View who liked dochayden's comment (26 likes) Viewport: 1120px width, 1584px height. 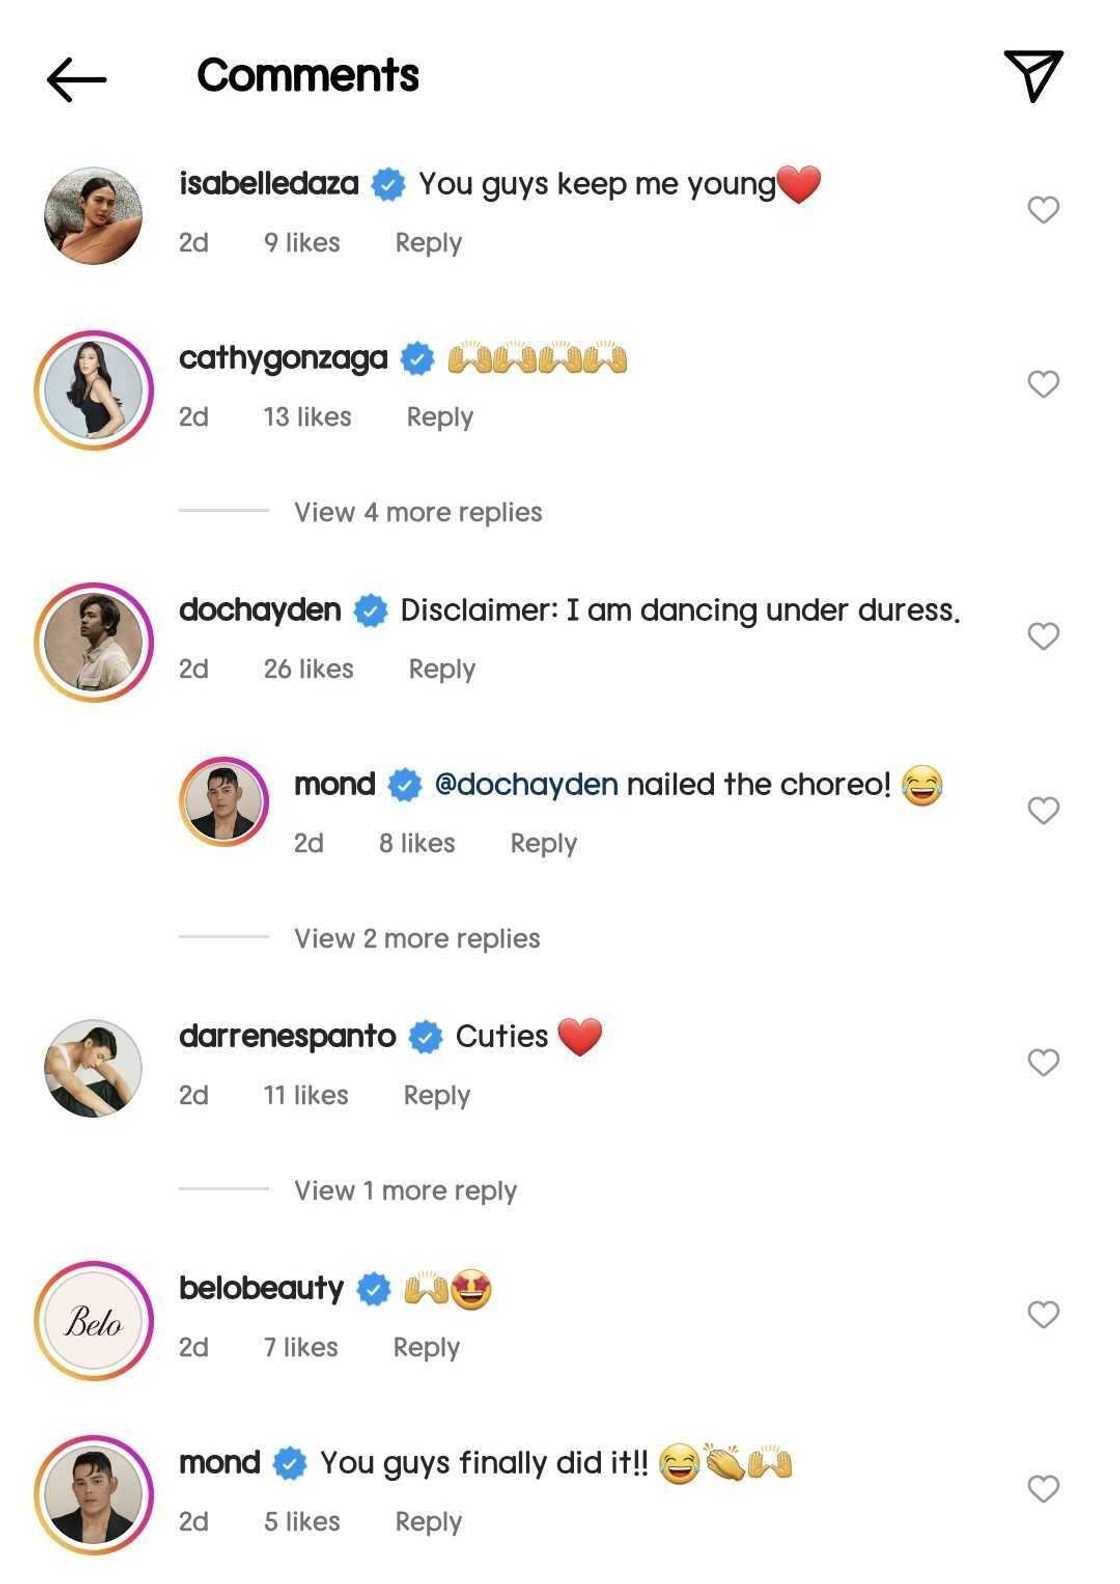pos(308,669)
